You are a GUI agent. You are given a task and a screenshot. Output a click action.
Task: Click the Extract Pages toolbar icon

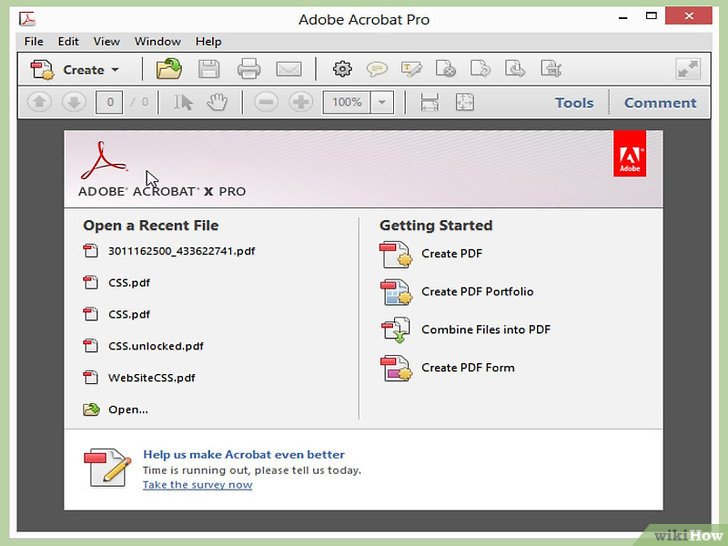[515, 69]
